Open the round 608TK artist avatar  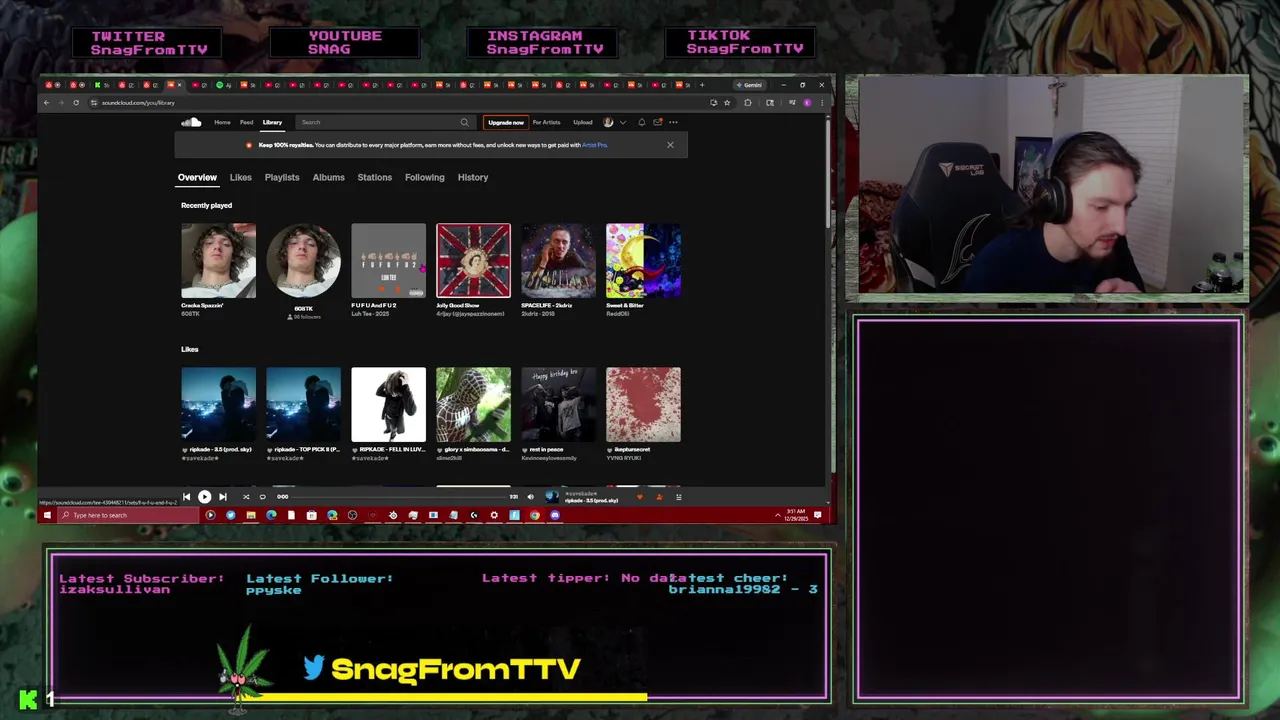303,260
